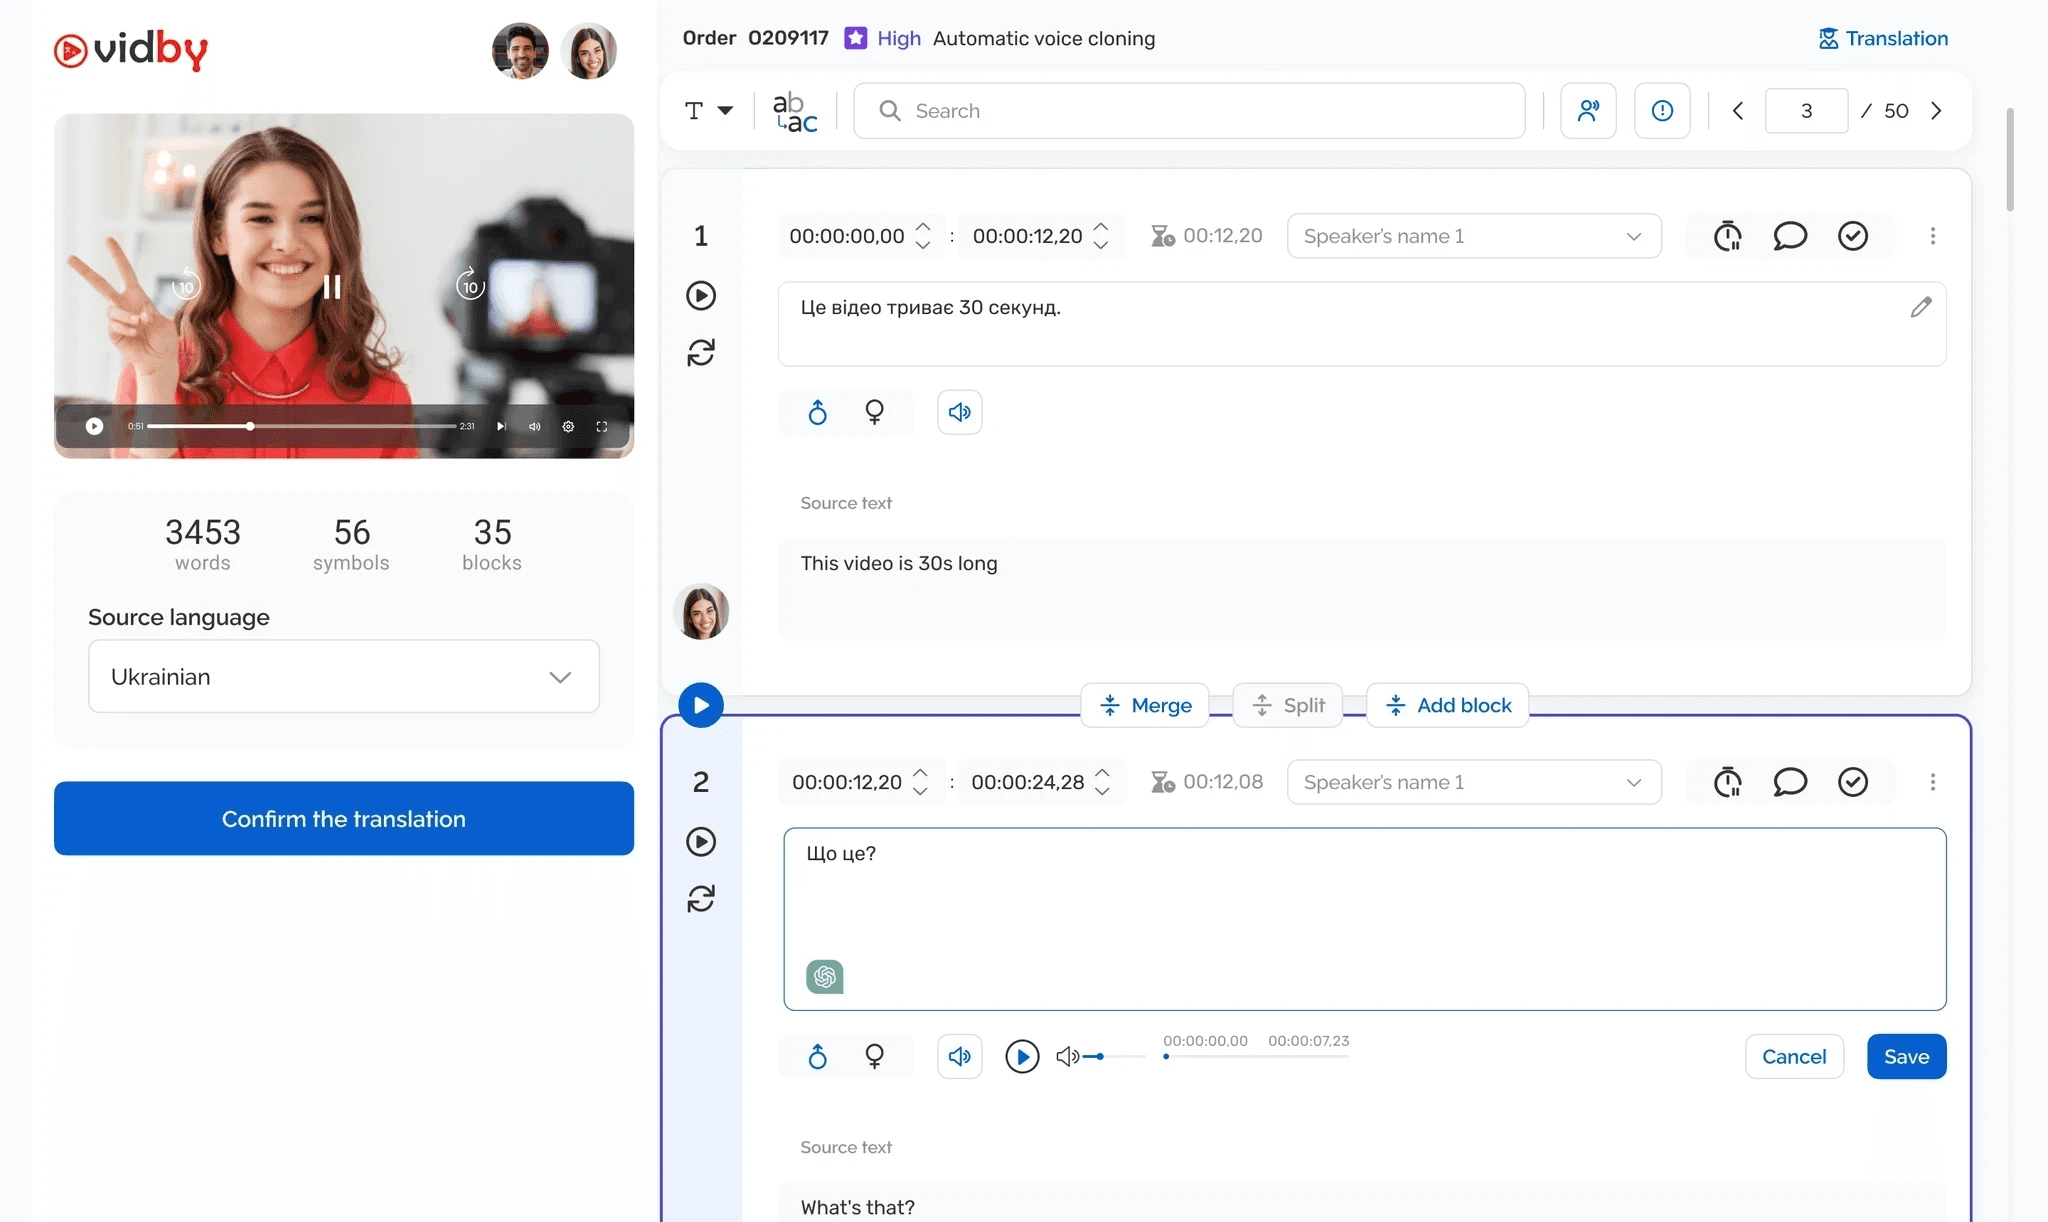Click the ChatGPT icon in text editor

pyautogui.click(x=825, y=976)
